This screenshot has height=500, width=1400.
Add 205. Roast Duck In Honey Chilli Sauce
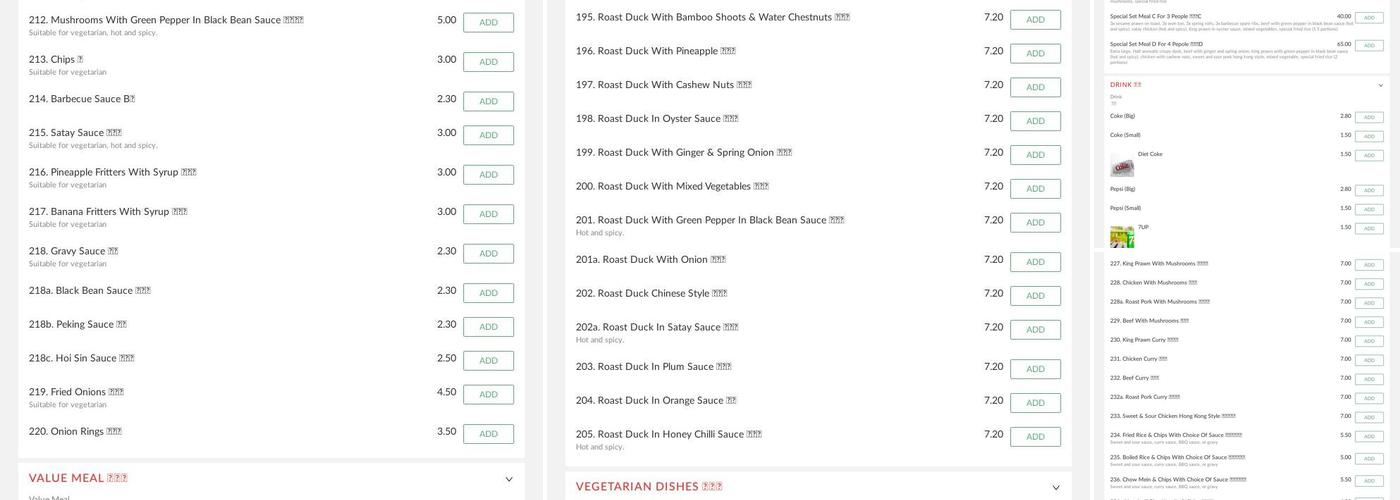point(1035,437)
